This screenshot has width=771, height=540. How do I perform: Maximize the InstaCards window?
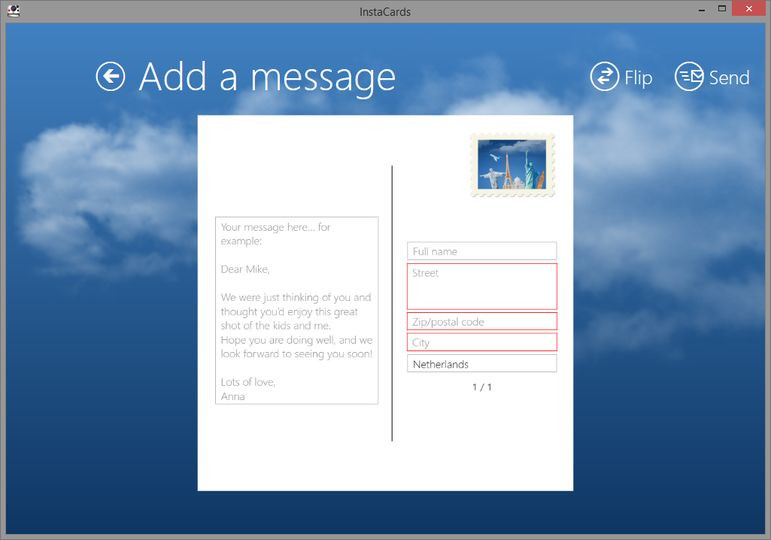click(x=722, y=9)
